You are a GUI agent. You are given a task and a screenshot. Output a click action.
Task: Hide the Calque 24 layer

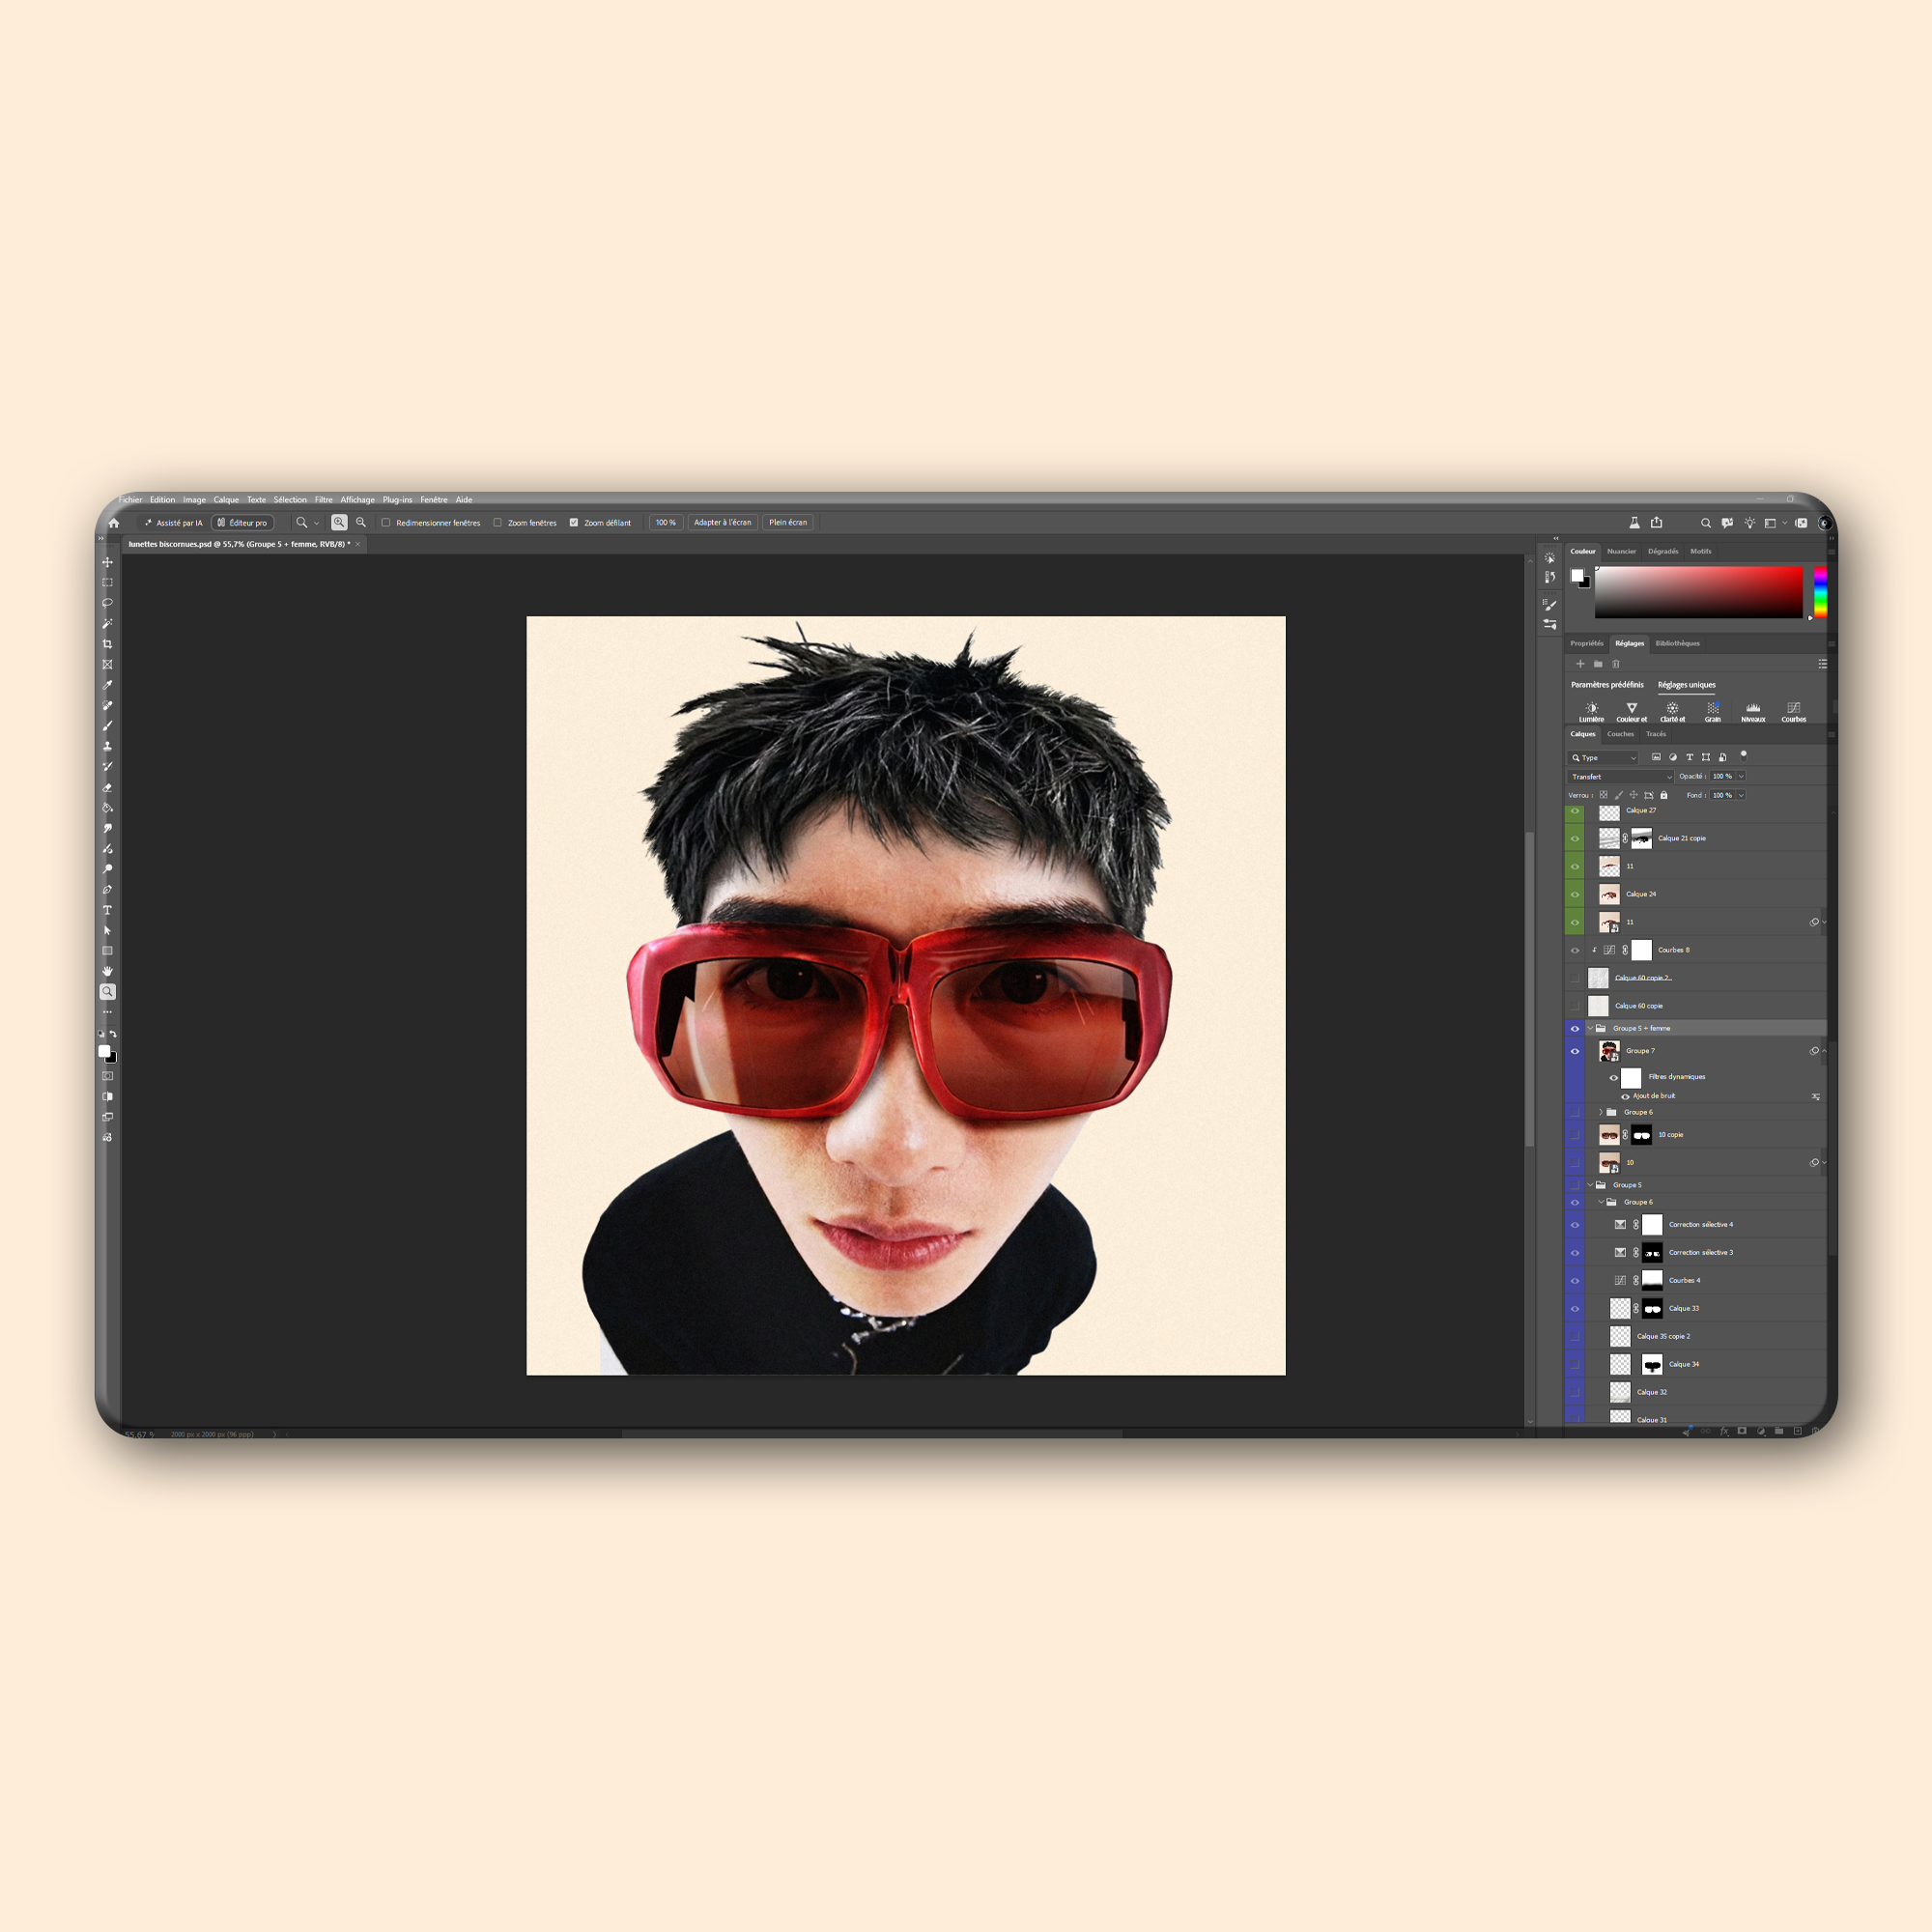(x=1575, y=894)
